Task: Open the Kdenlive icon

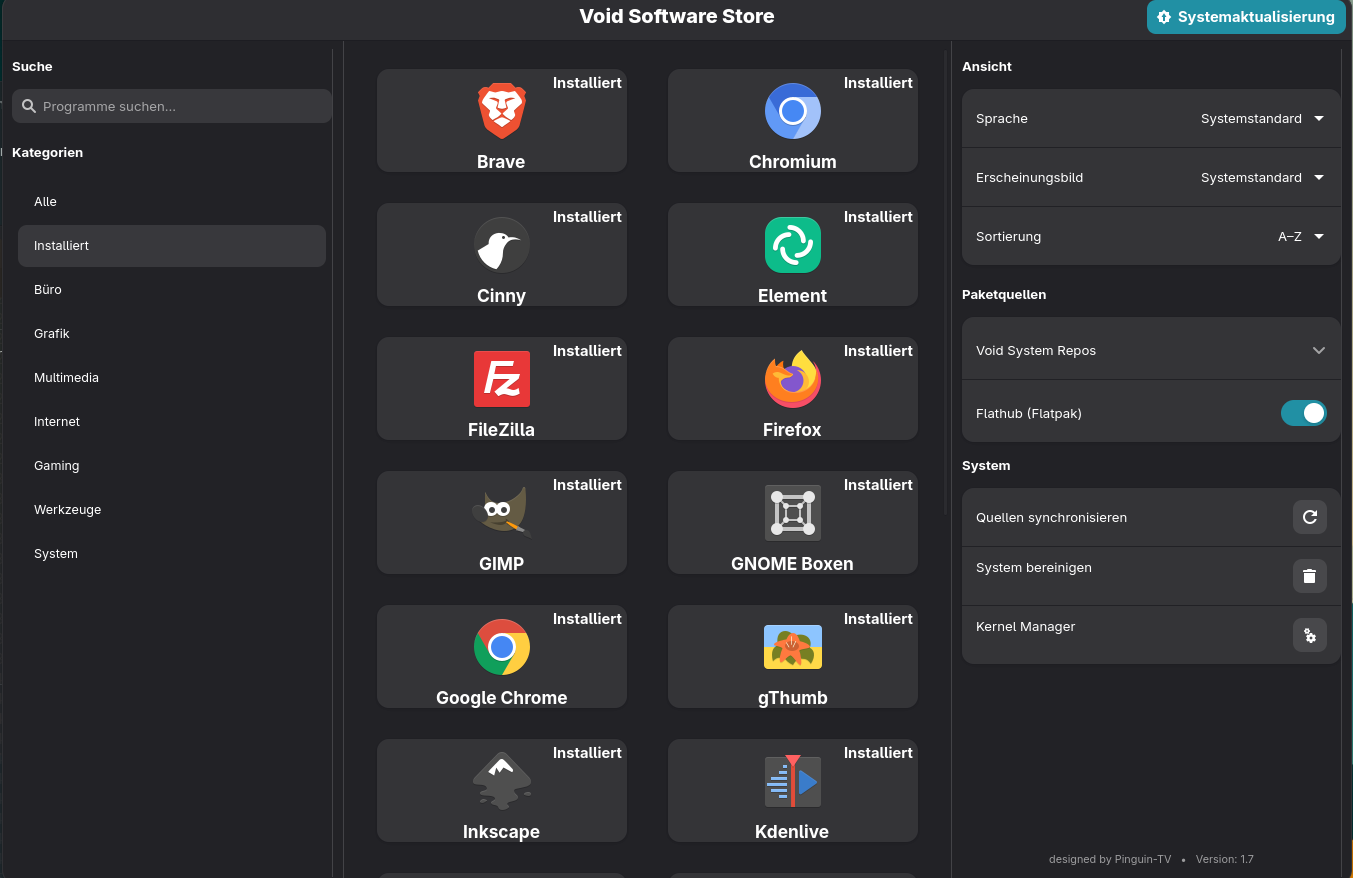Action: coord(793,781)
